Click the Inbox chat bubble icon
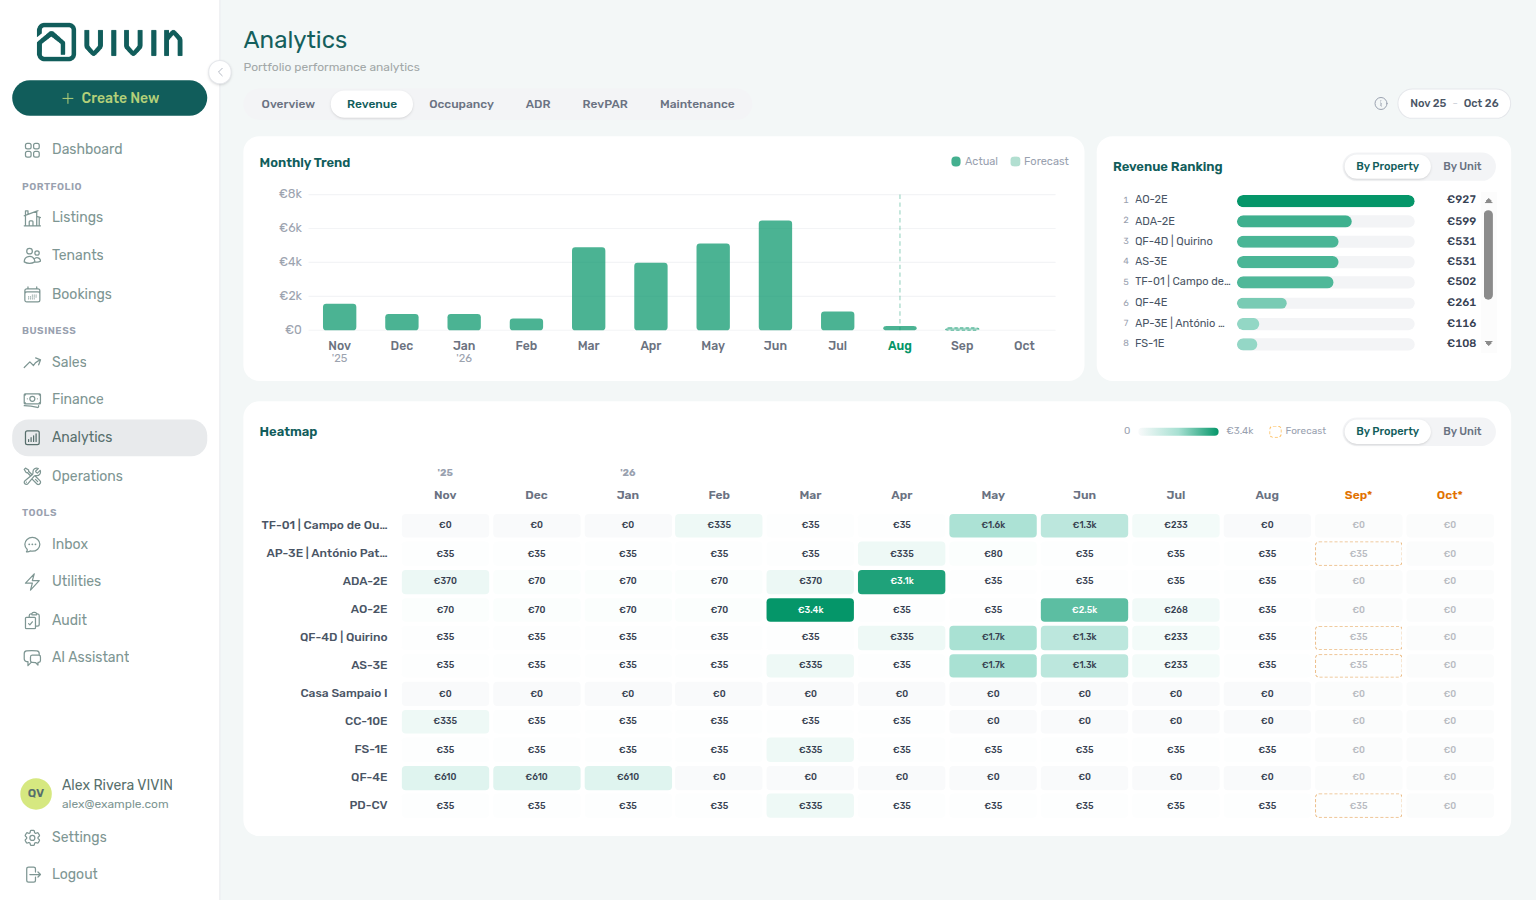Screen dimensions: 1536x900 32,545
